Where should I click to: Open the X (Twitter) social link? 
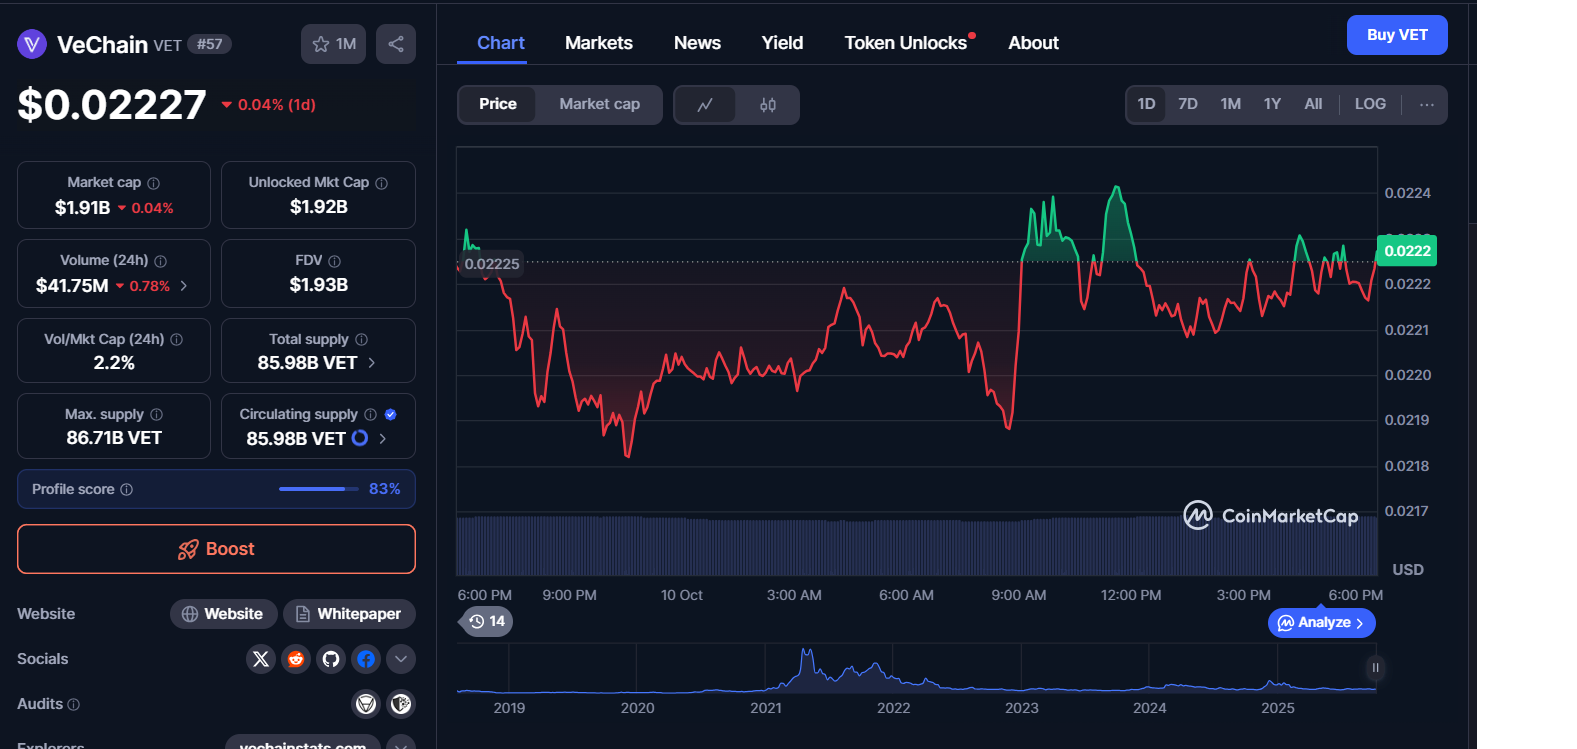[261, 659]
